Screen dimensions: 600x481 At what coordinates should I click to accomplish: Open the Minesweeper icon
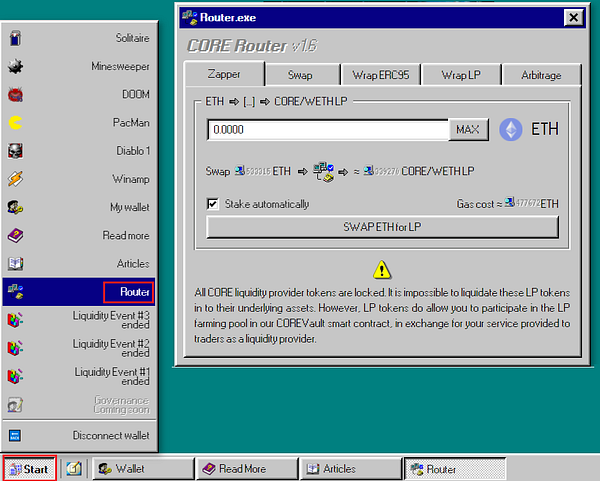pos(15,66)
